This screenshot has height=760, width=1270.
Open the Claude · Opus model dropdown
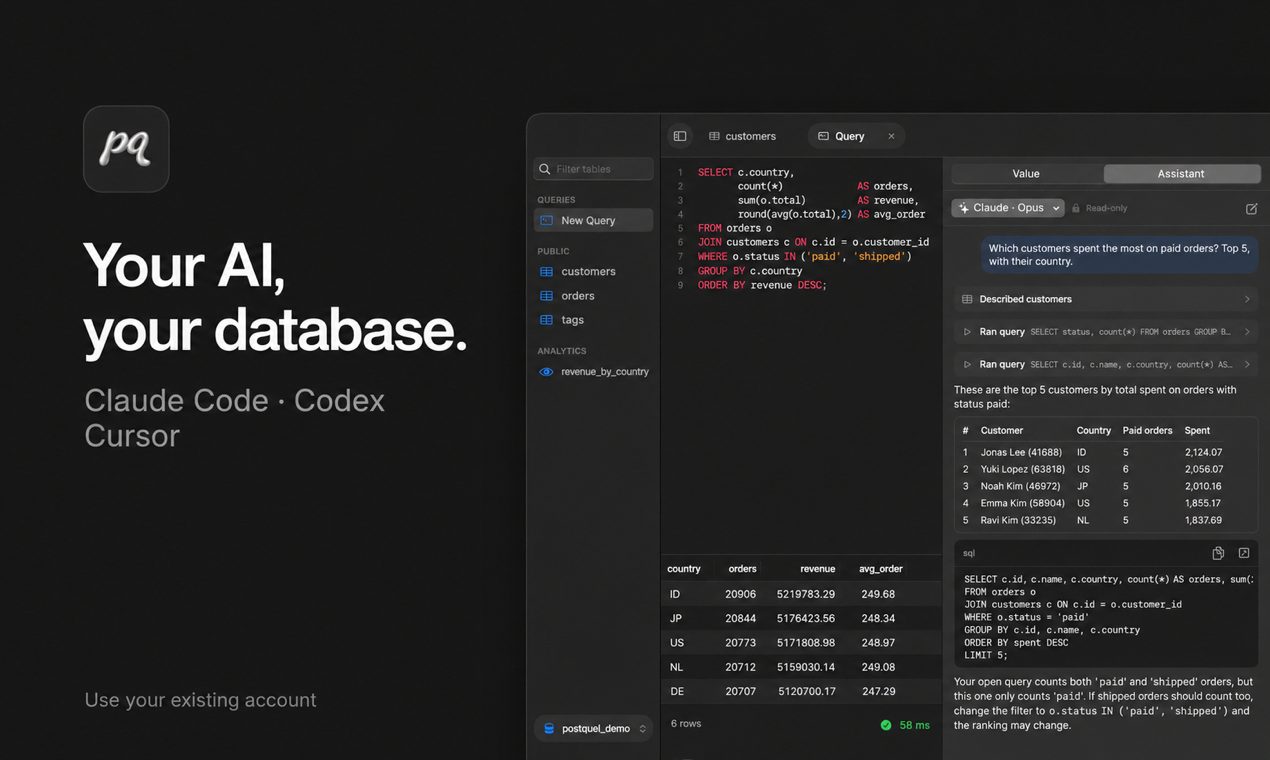coord(1008,208)
